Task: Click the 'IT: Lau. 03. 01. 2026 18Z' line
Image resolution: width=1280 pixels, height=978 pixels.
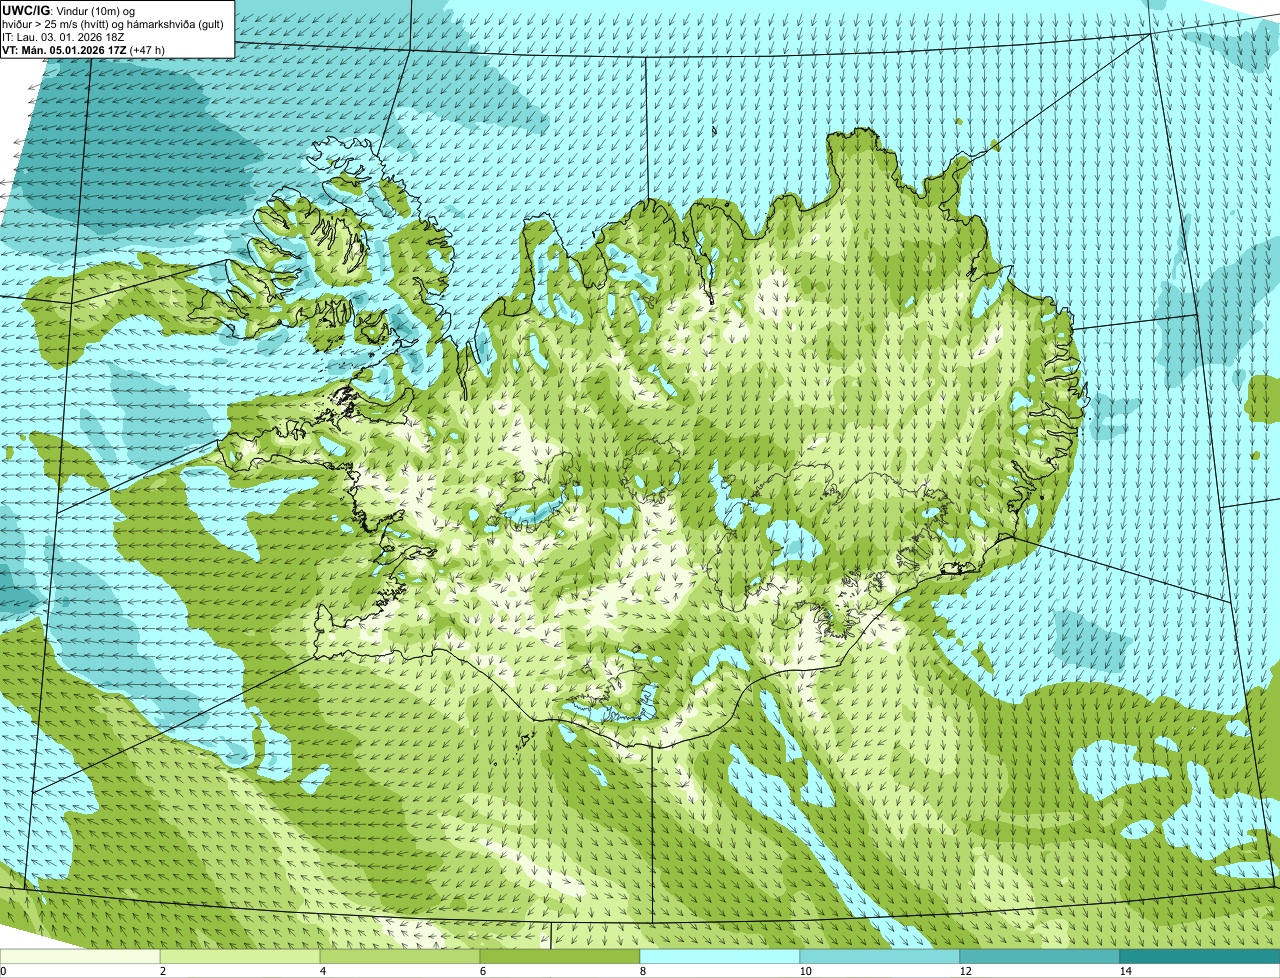Action: (64, 37)
